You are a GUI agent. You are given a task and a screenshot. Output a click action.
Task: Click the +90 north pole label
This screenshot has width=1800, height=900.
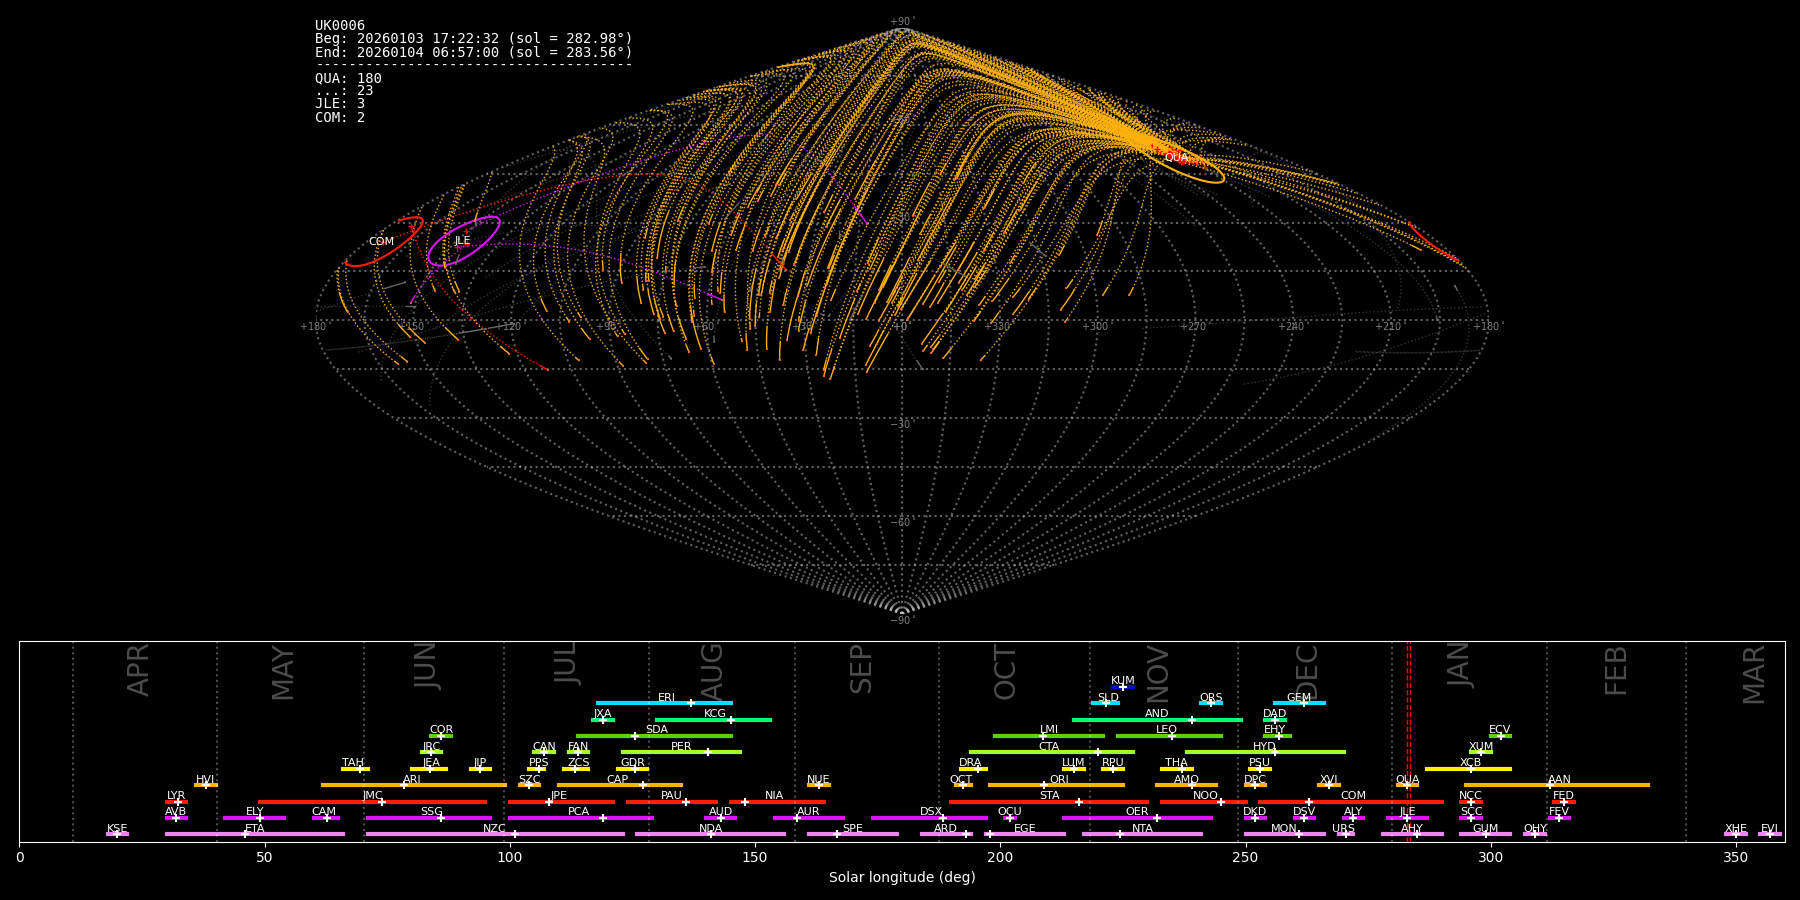point(901,21)
